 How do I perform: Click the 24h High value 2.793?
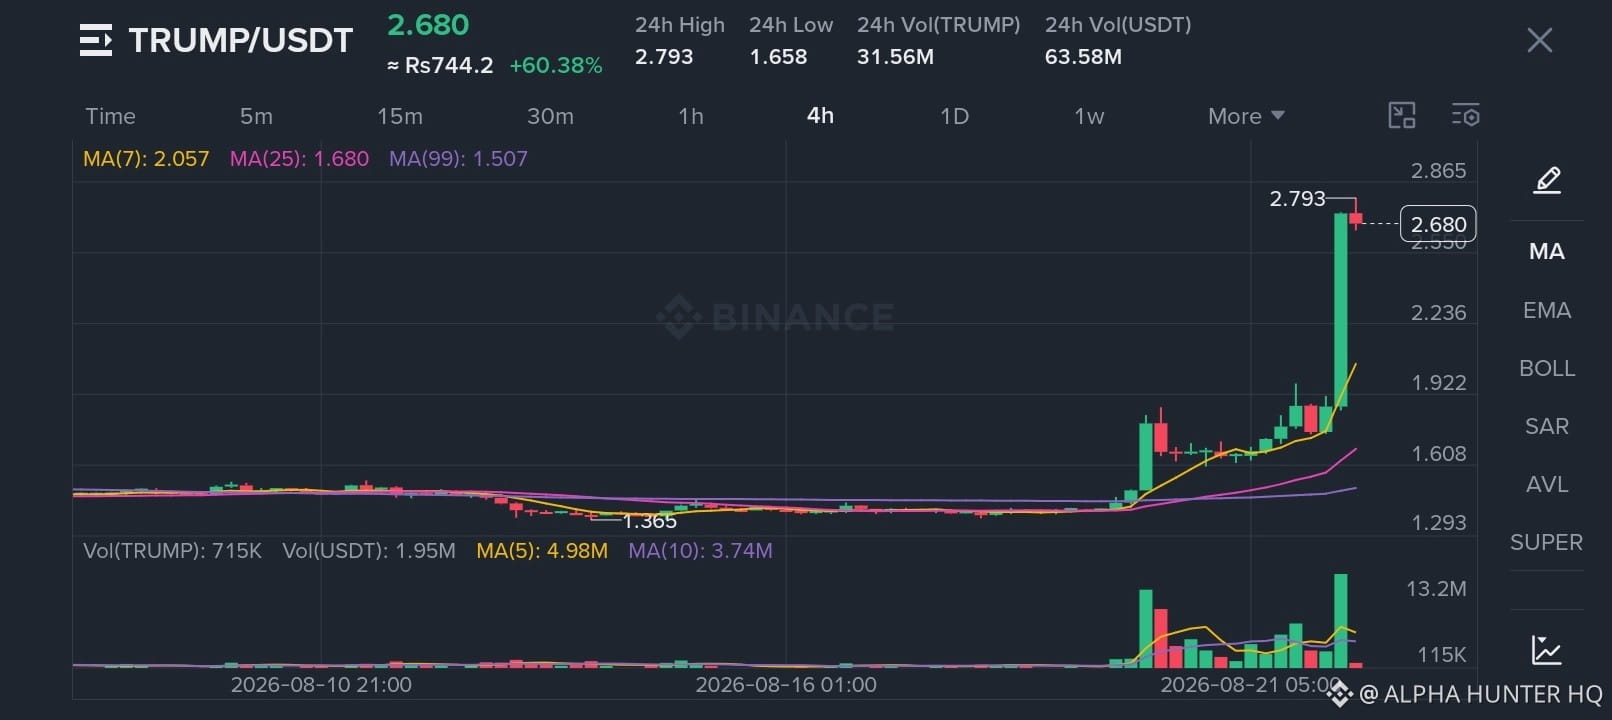coord(664,57)
